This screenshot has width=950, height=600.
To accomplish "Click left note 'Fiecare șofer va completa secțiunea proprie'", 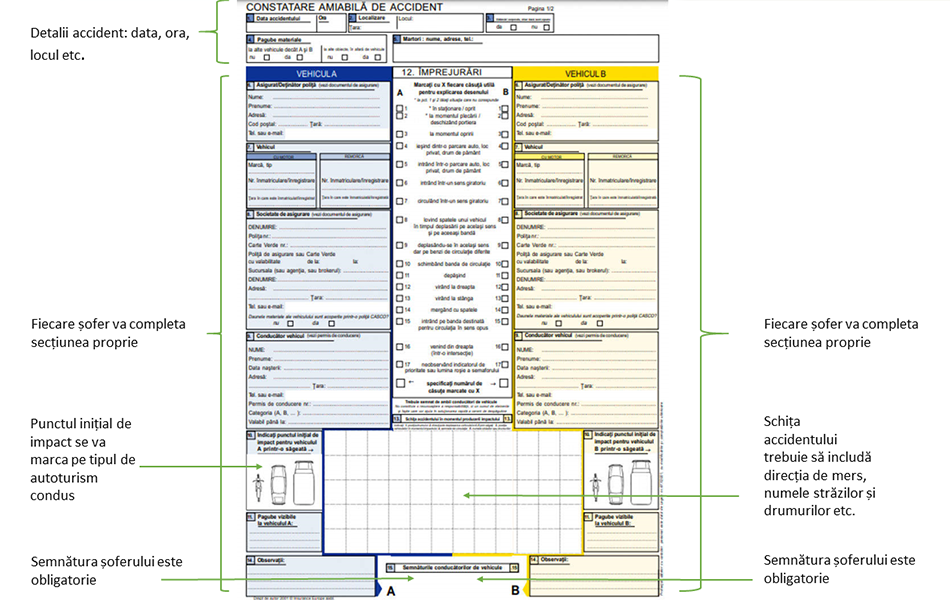I will tap(108, 333).
